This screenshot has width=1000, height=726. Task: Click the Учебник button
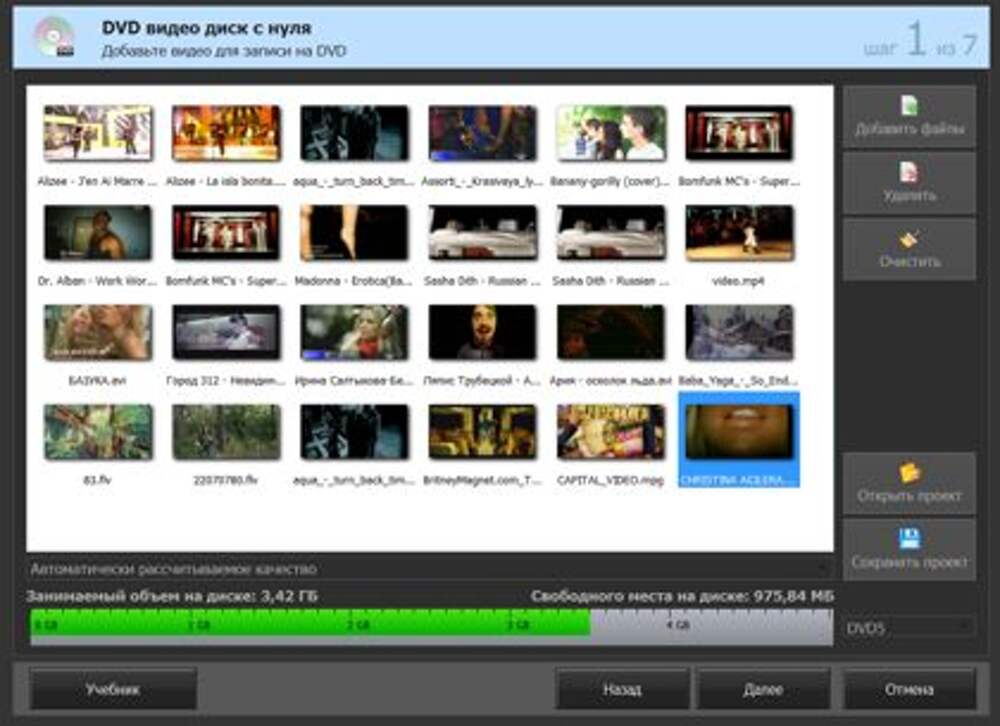click(113, 689)
